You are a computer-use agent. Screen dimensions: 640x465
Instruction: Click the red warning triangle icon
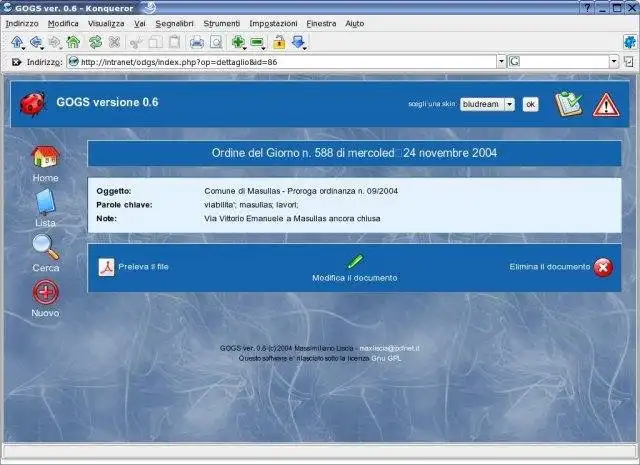[x=606, y=105]
